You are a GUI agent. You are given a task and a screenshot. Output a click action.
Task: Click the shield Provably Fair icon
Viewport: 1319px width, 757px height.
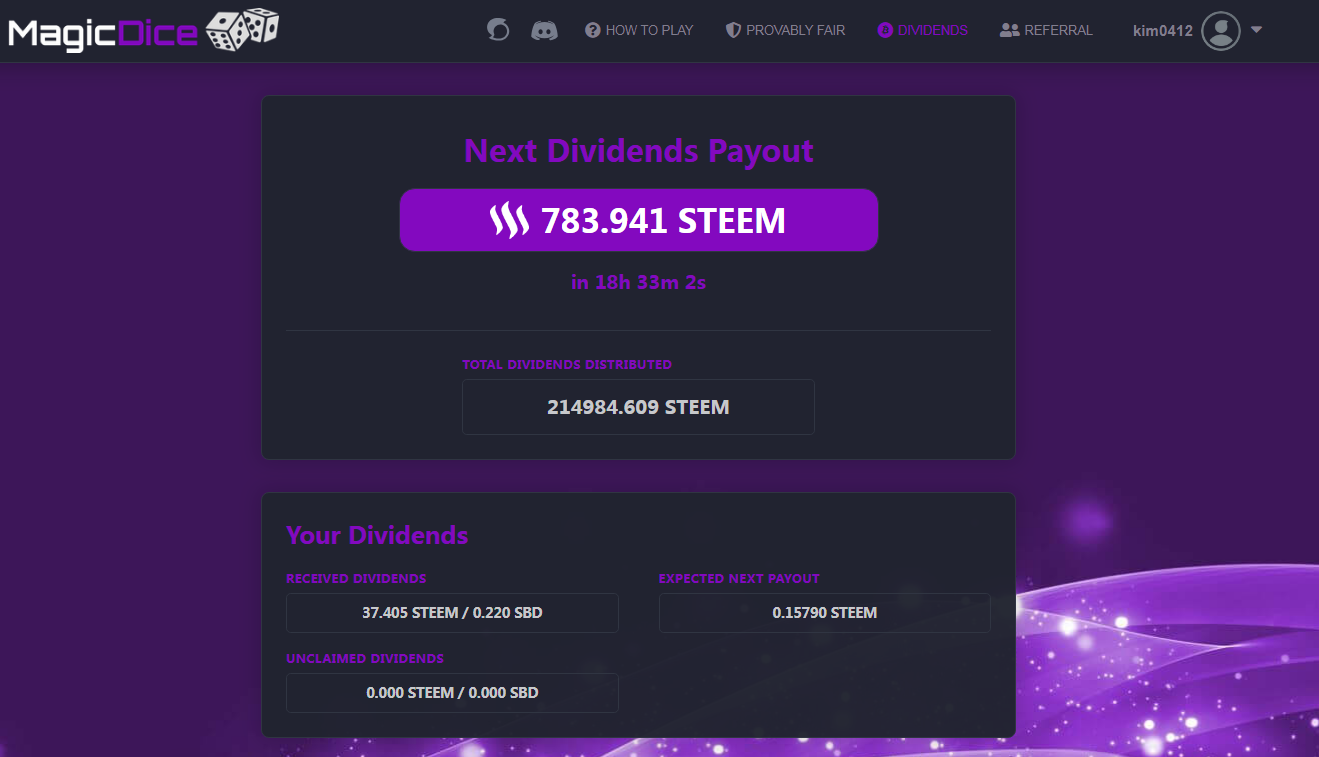pos(733,30)
